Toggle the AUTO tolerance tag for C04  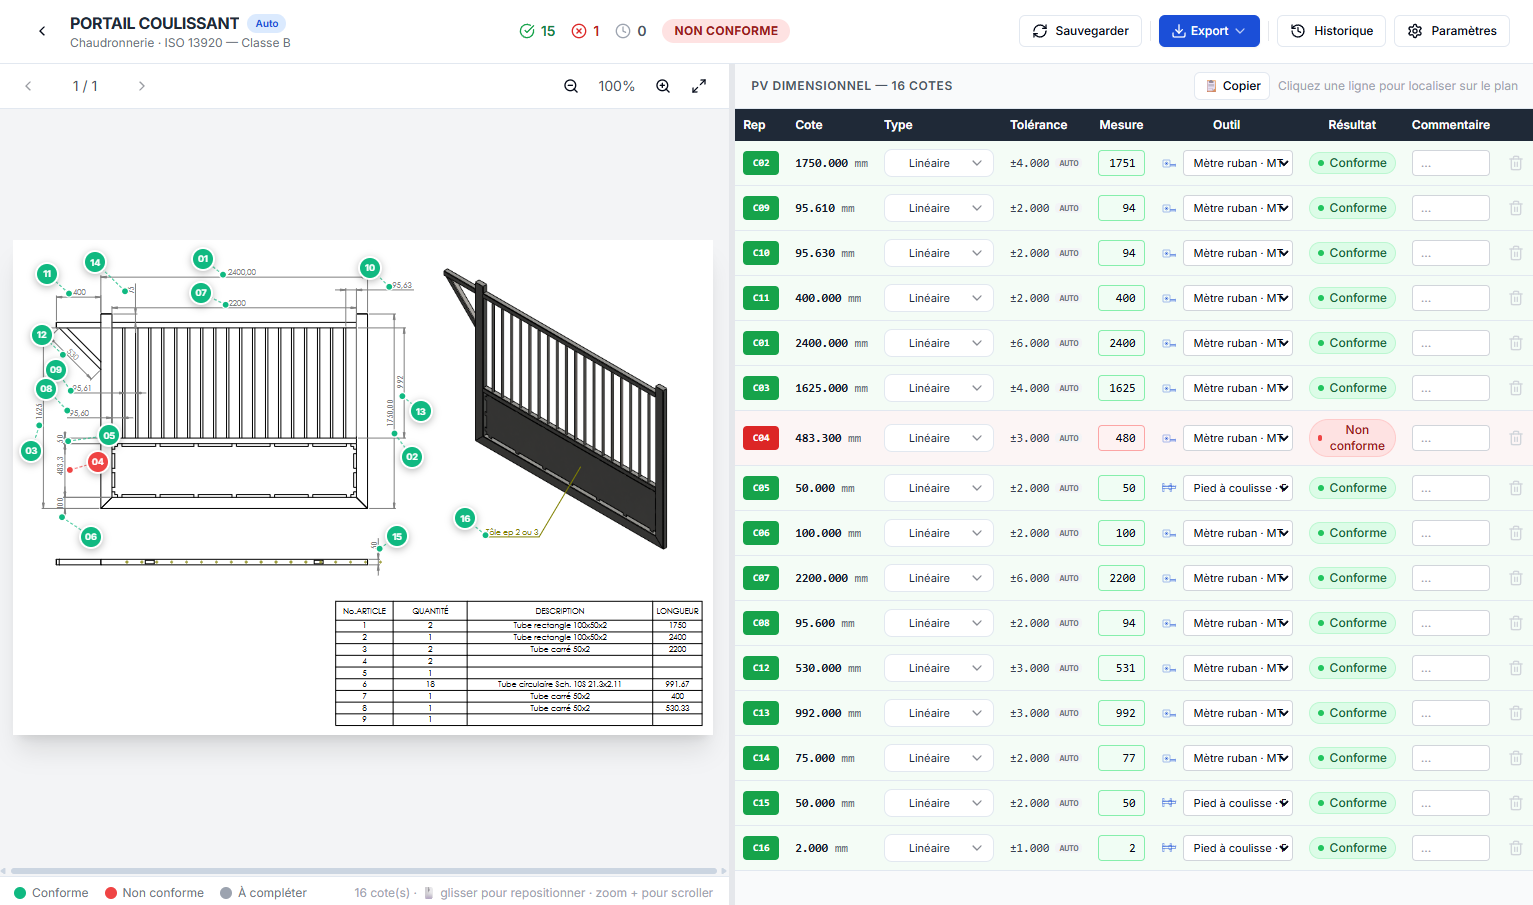[x=1069, y=438]
